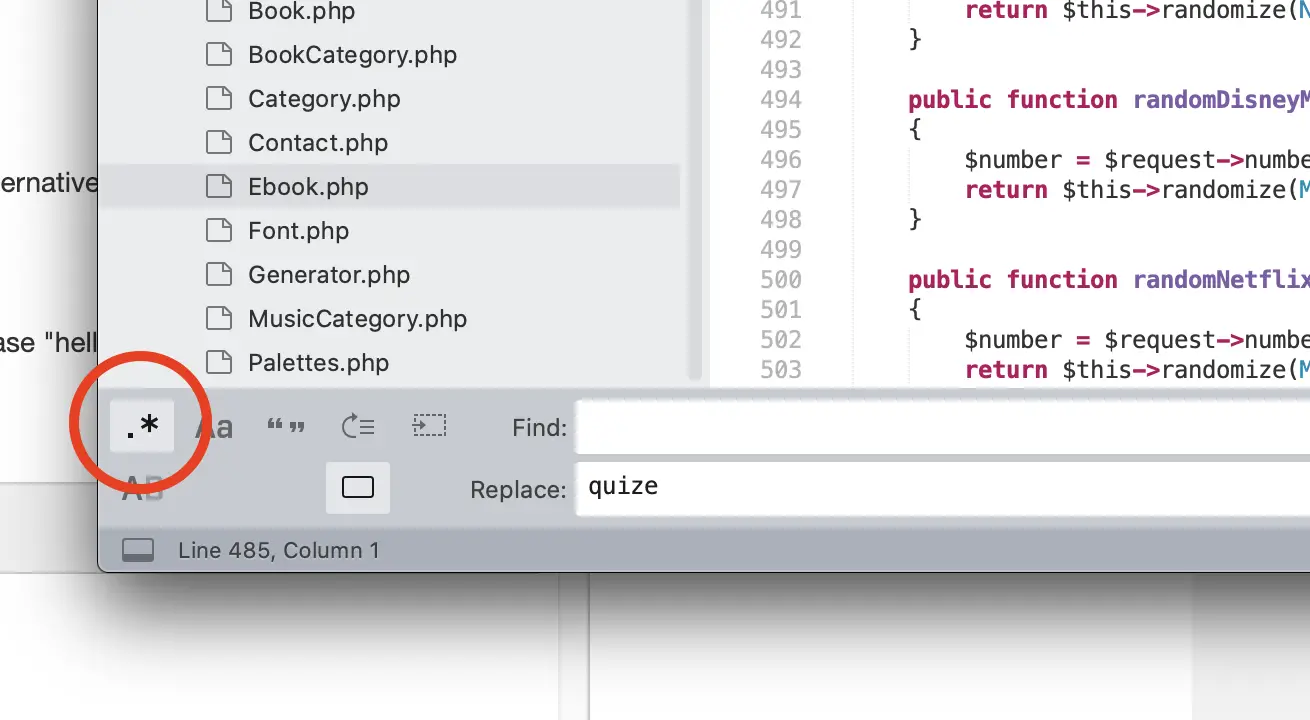Click the randomDisneyM function declaration
Viewport: 1310px width, 720px height.
pos(1108,100)
